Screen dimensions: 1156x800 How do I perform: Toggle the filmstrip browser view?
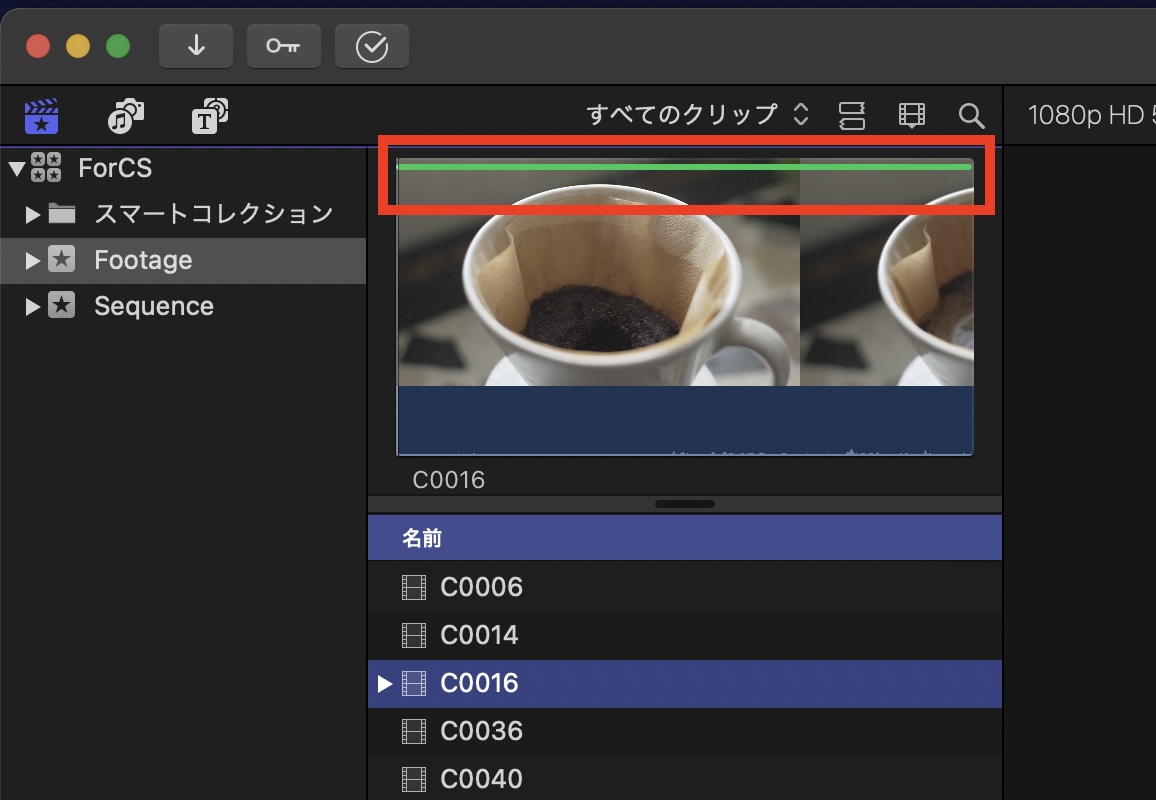point(911,115)
